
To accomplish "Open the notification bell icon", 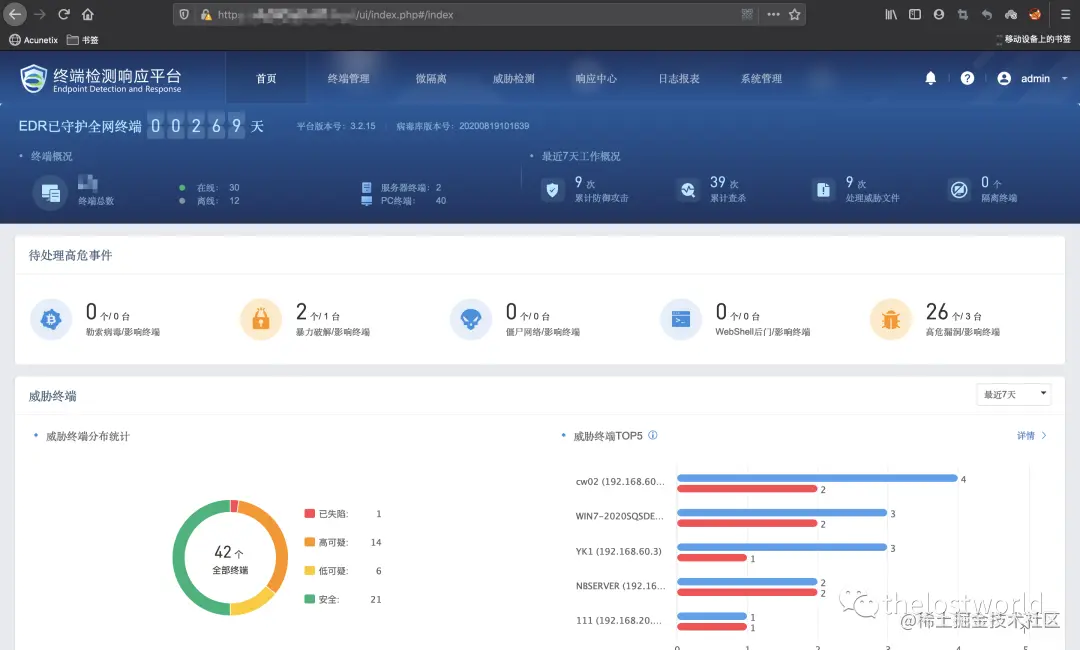I will tap(930, 77).
